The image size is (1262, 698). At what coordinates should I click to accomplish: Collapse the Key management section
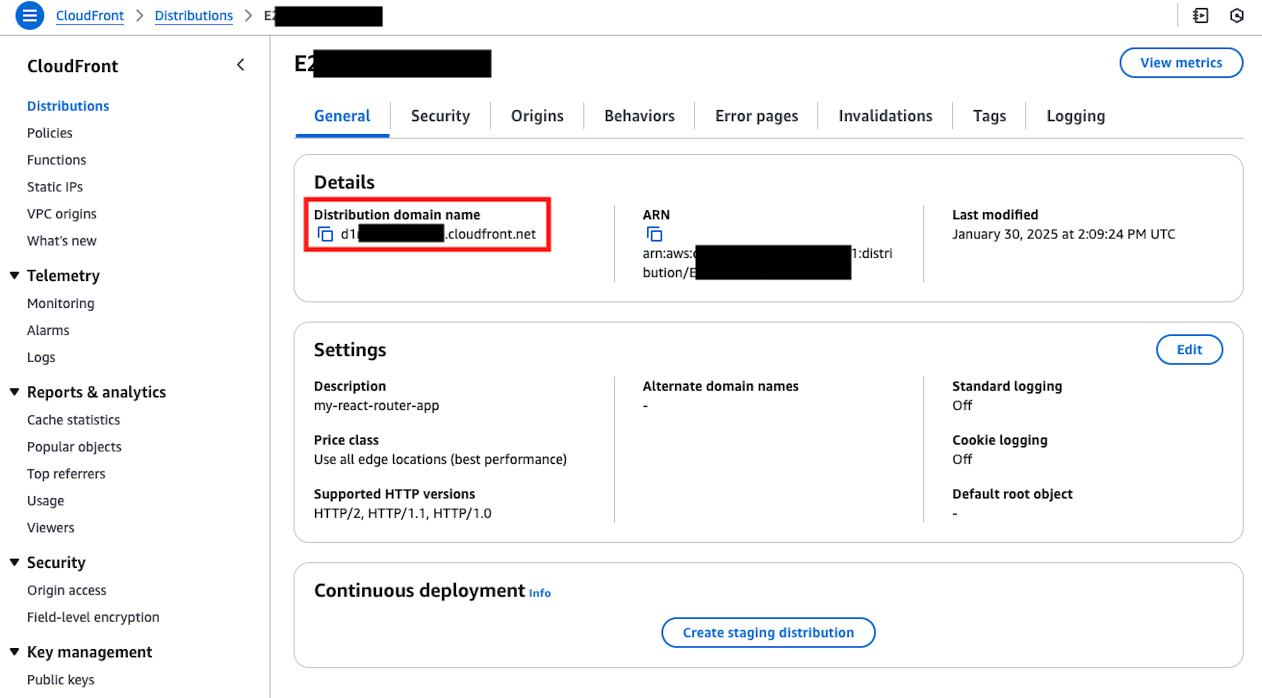point(14,652)
